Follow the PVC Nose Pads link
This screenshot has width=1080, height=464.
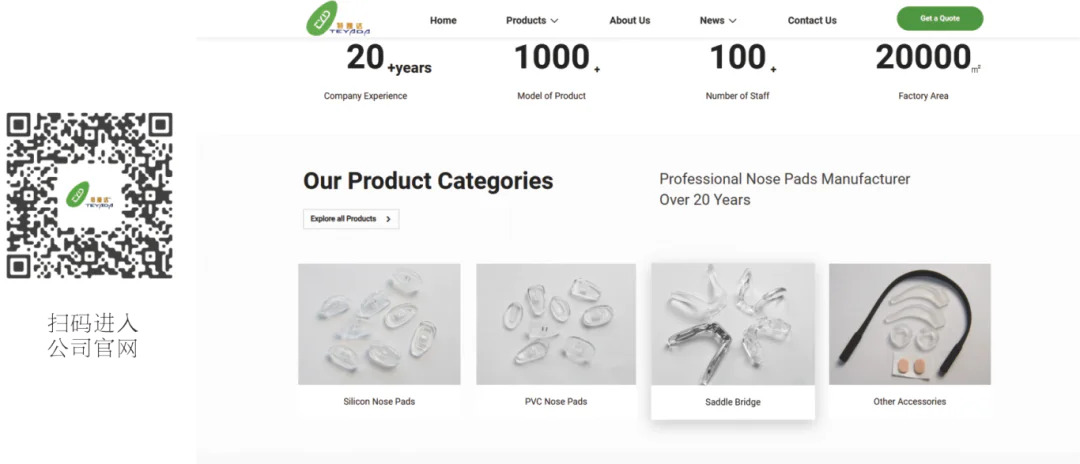click(556, 402)
